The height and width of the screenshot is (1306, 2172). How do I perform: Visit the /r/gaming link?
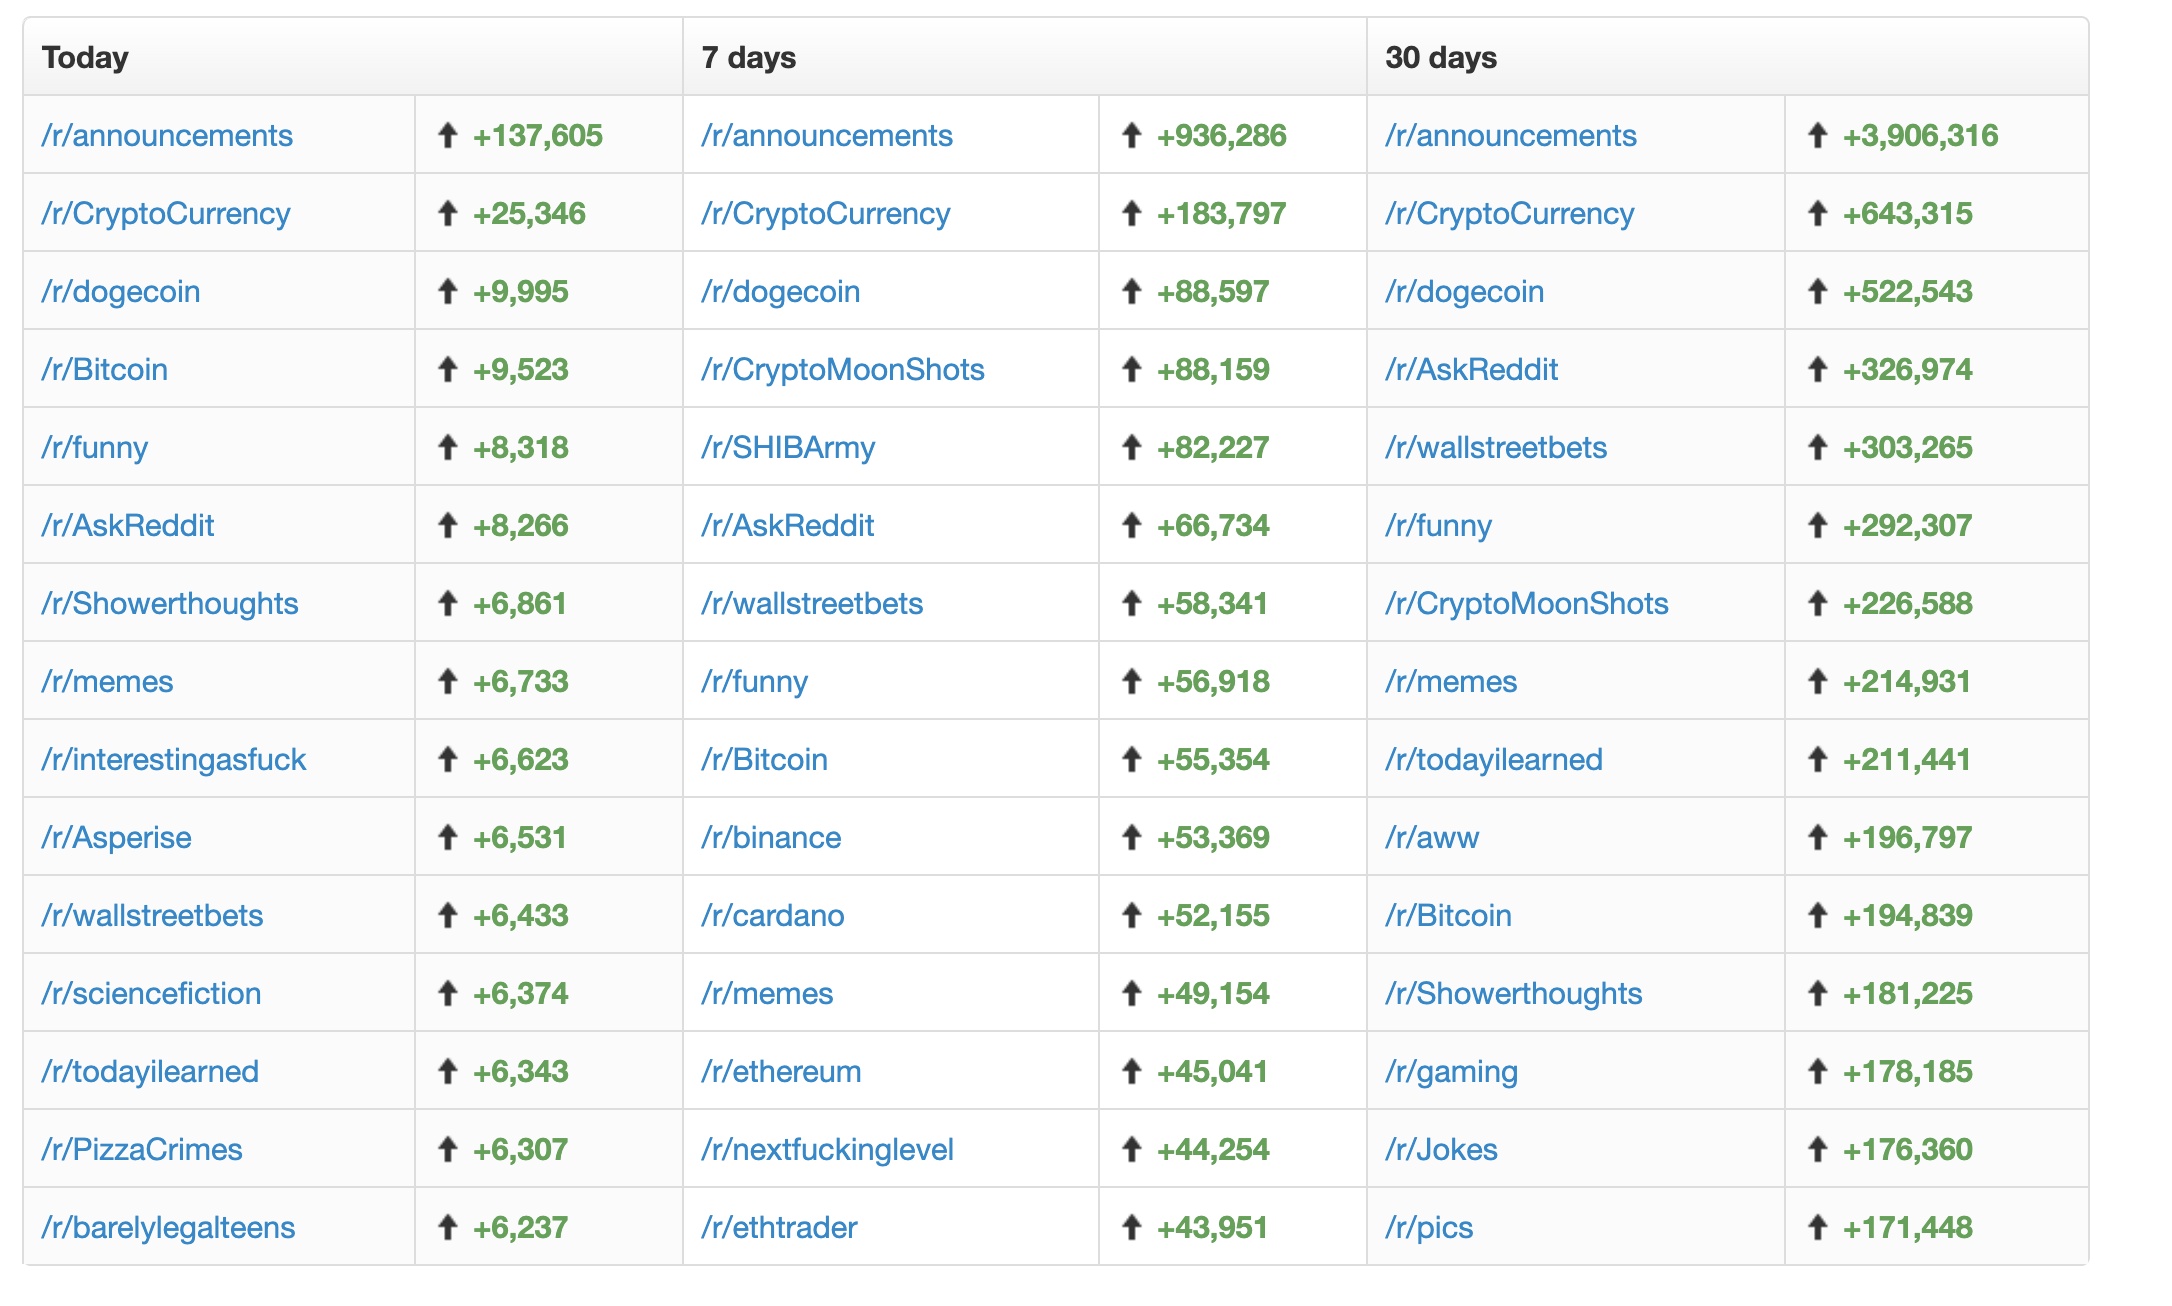pyautogui.click(x=1452, y=1071)
